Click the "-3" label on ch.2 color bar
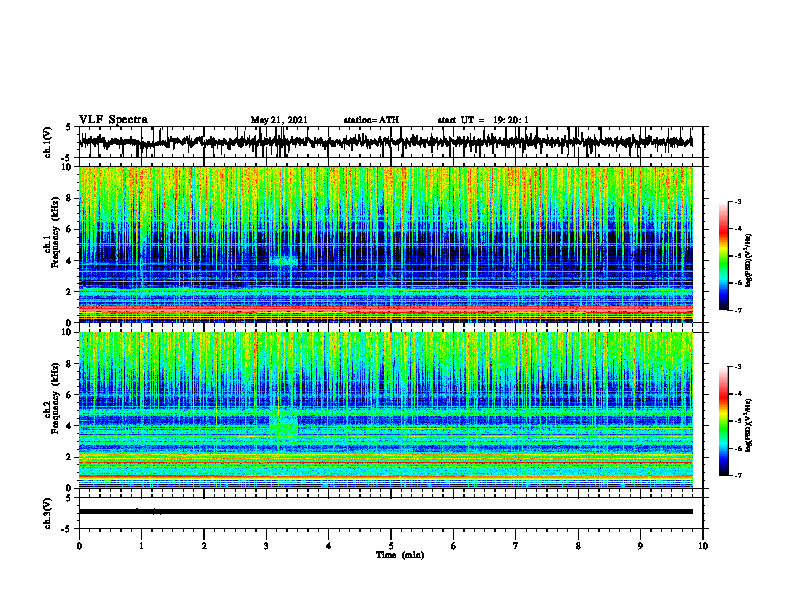 [x=737, y=367]
